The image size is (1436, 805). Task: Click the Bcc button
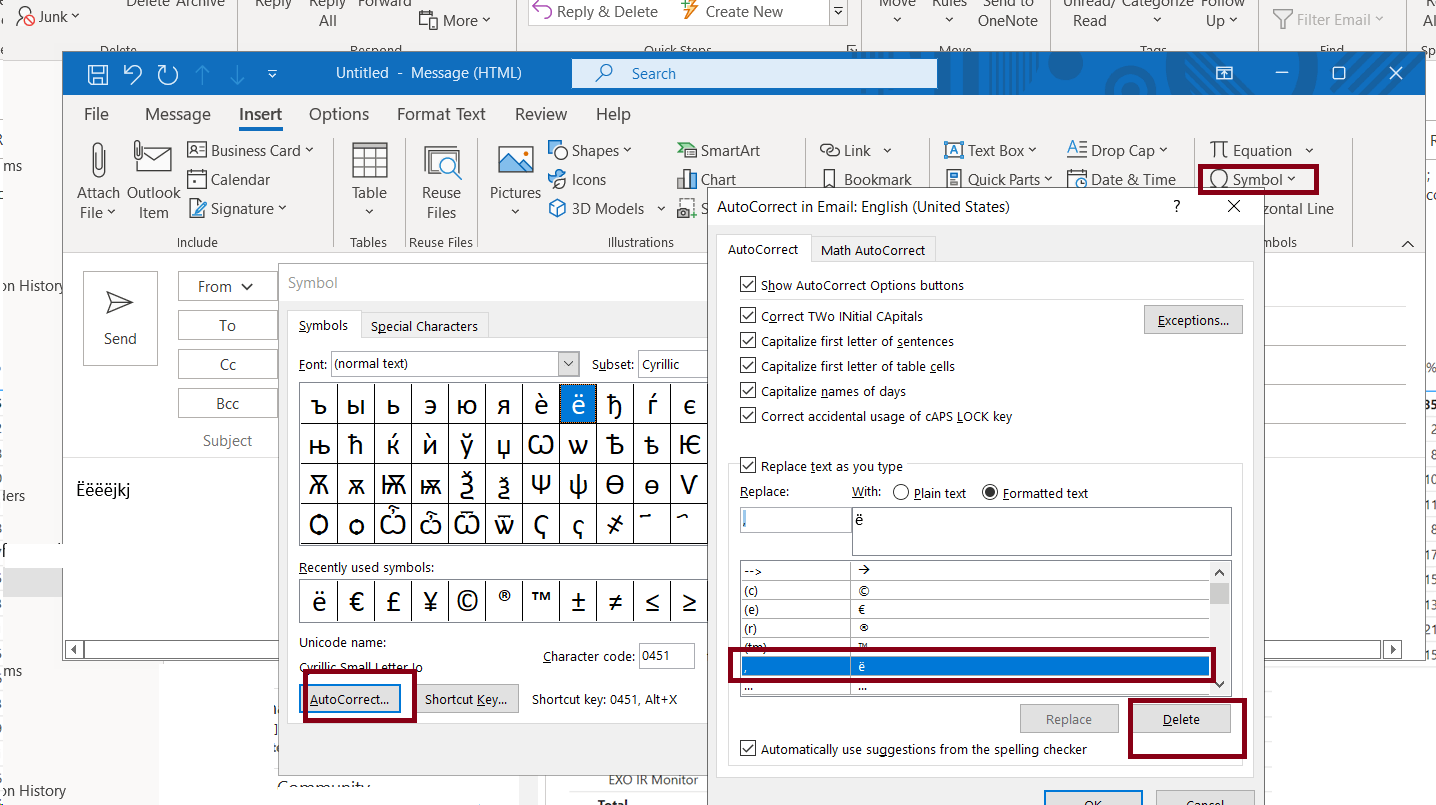[x=227, y=404]
